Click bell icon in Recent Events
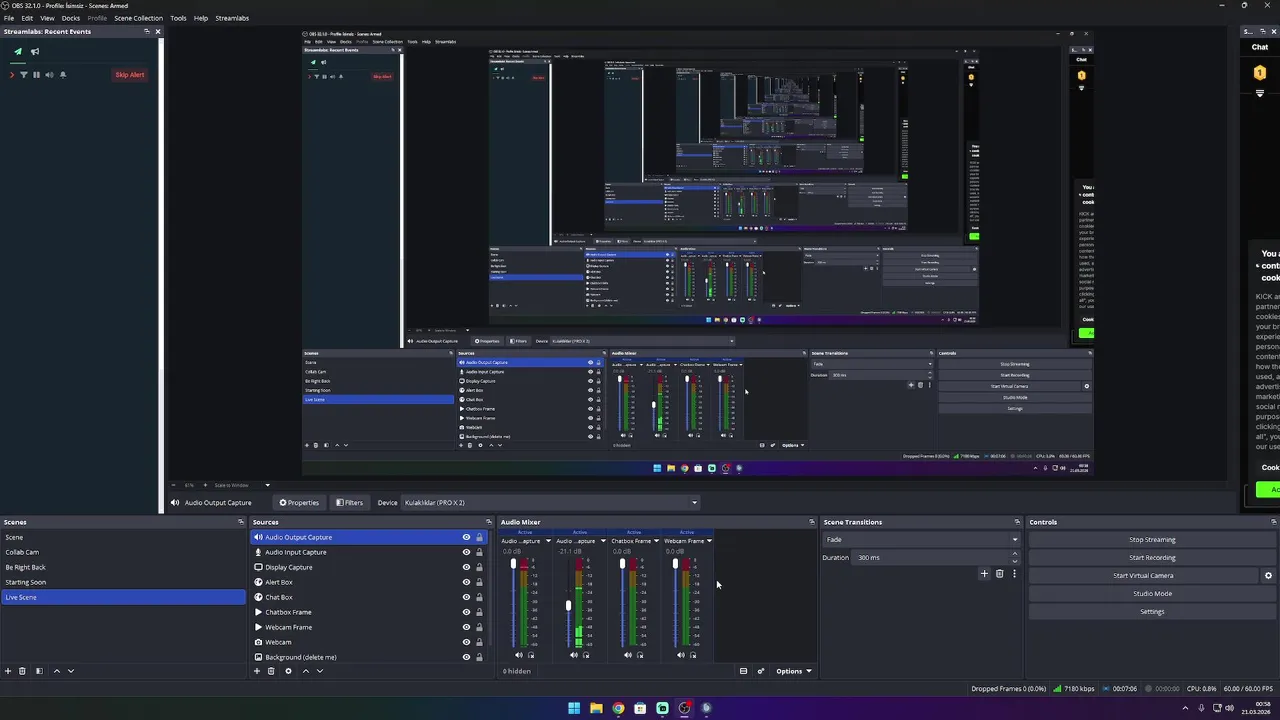 [x=62, y=75]
